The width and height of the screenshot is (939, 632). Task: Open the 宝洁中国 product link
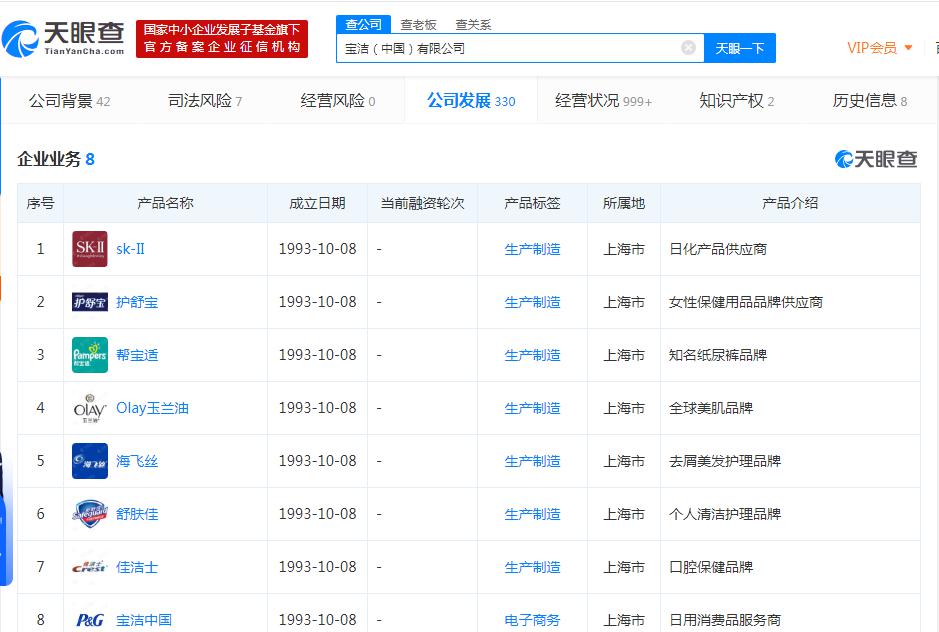tap(144, 620)
